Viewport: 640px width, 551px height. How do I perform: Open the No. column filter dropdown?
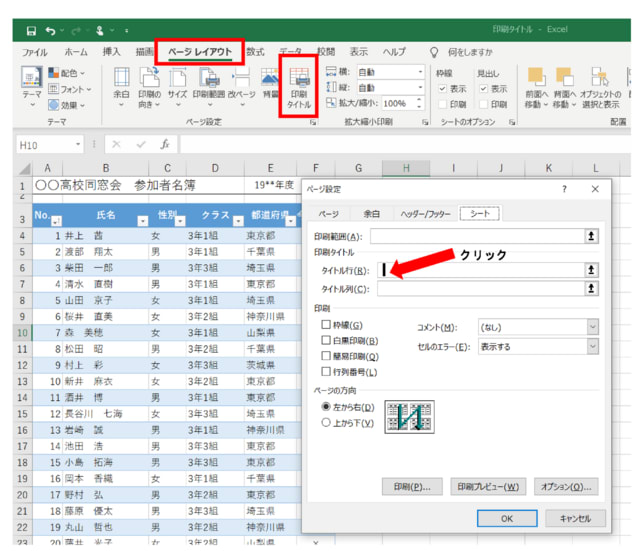coord(56,221)
